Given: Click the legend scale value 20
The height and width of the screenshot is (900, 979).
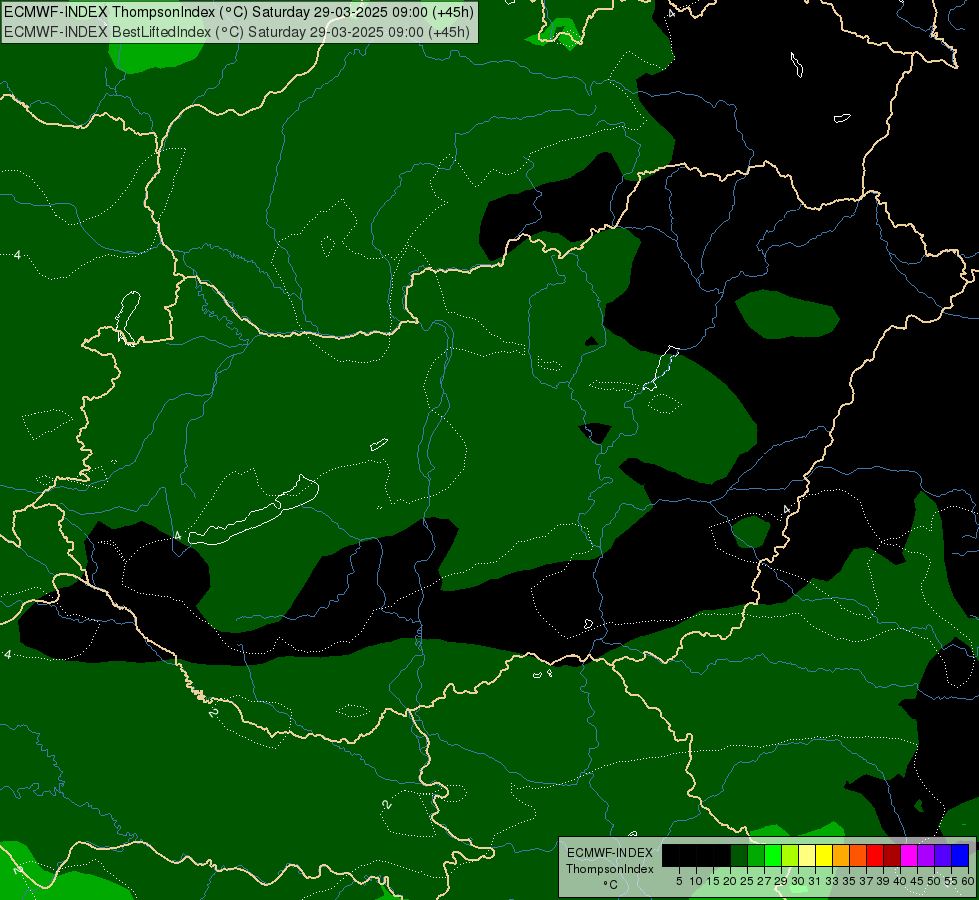Looking at the screenshot, I should (x=730, y=881).
